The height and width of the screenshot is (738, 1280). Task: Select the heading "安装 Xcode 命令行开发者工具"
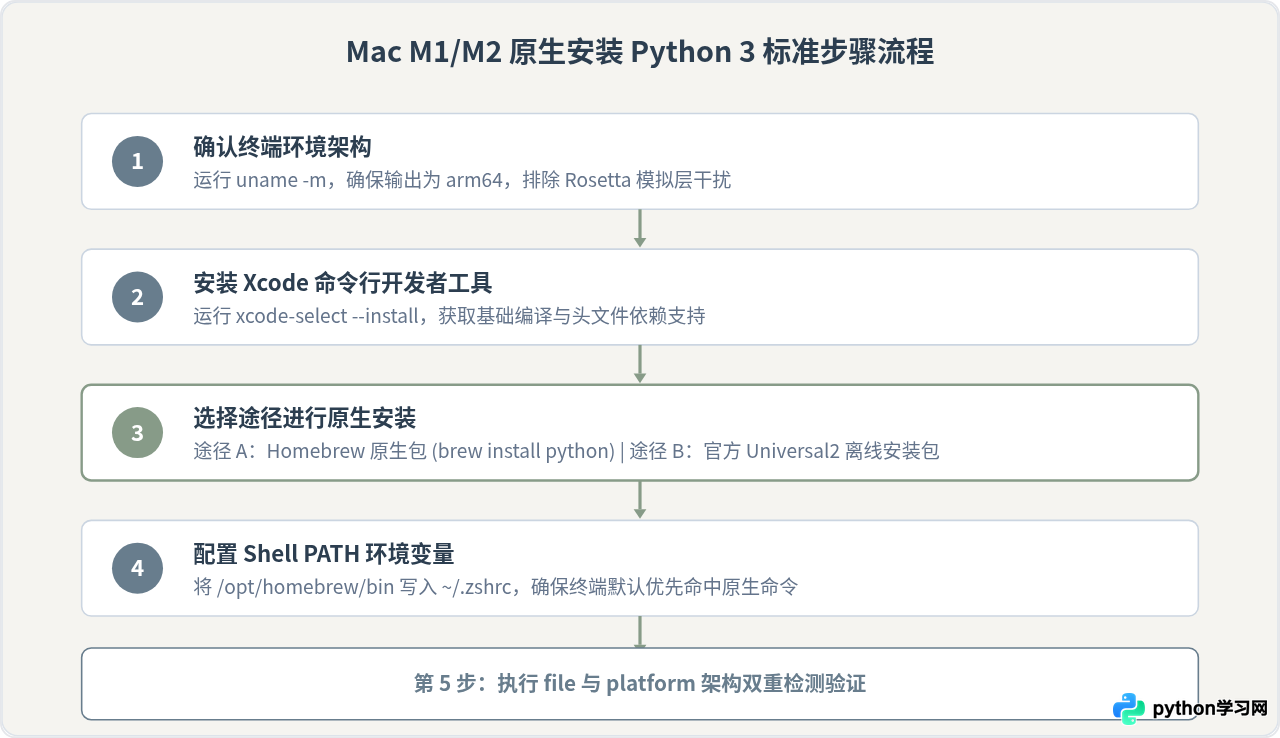pos(343,284)
